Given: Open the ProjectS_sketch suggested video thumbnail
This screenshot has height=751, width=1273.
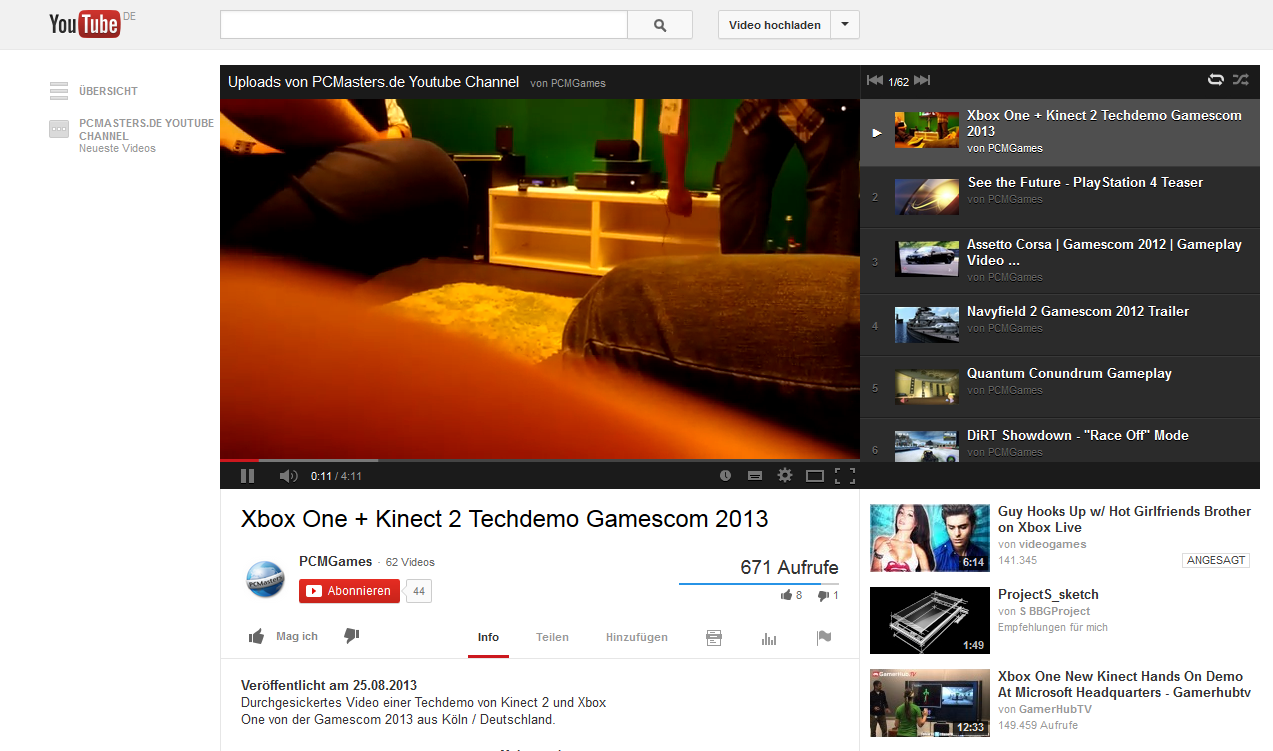Looking at the screenshot, I should (930, 620).
